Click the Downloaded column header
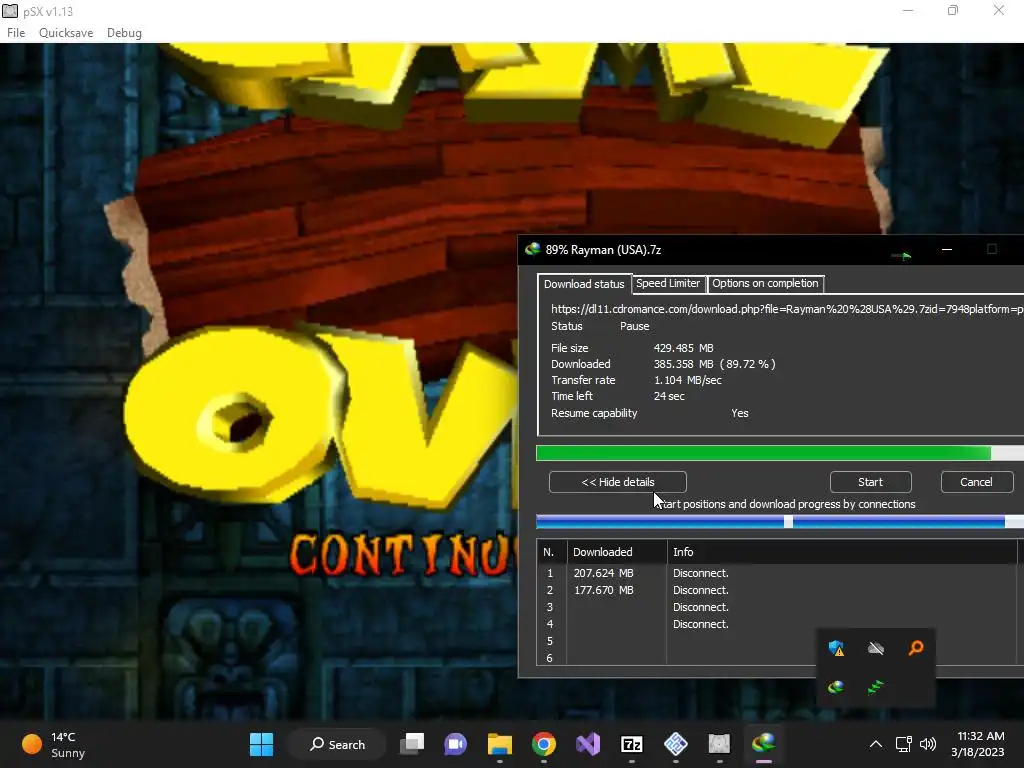 616,552
